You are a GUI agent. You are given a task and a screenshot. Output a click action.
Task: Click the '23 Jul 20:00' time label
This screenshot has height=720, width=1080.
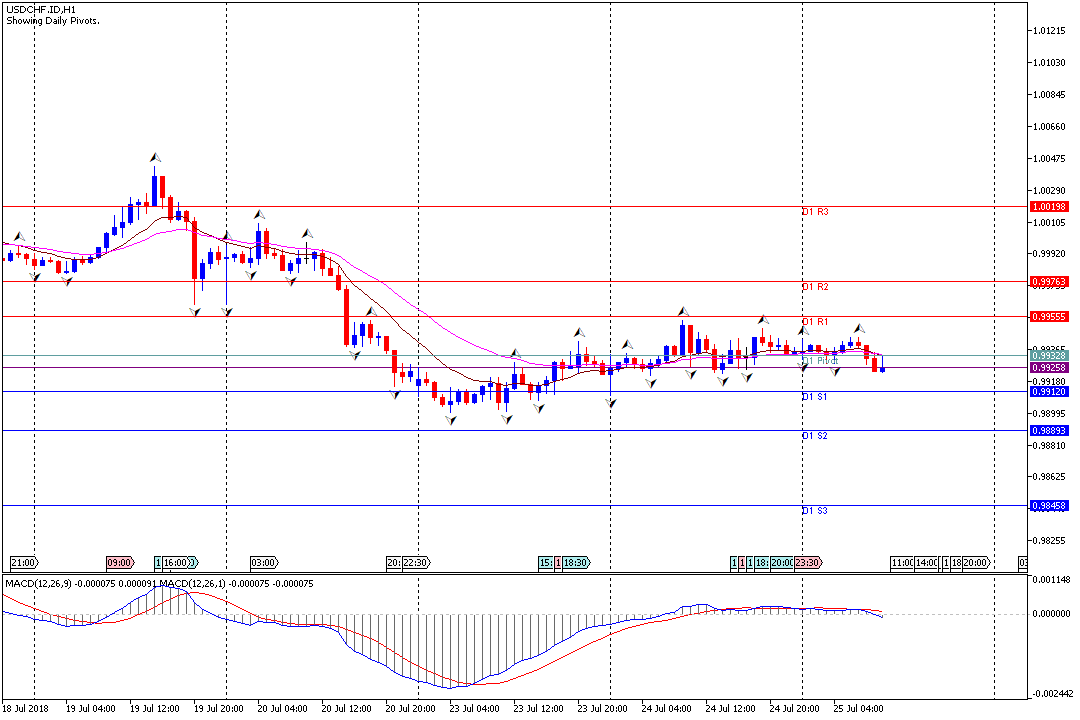603,709
